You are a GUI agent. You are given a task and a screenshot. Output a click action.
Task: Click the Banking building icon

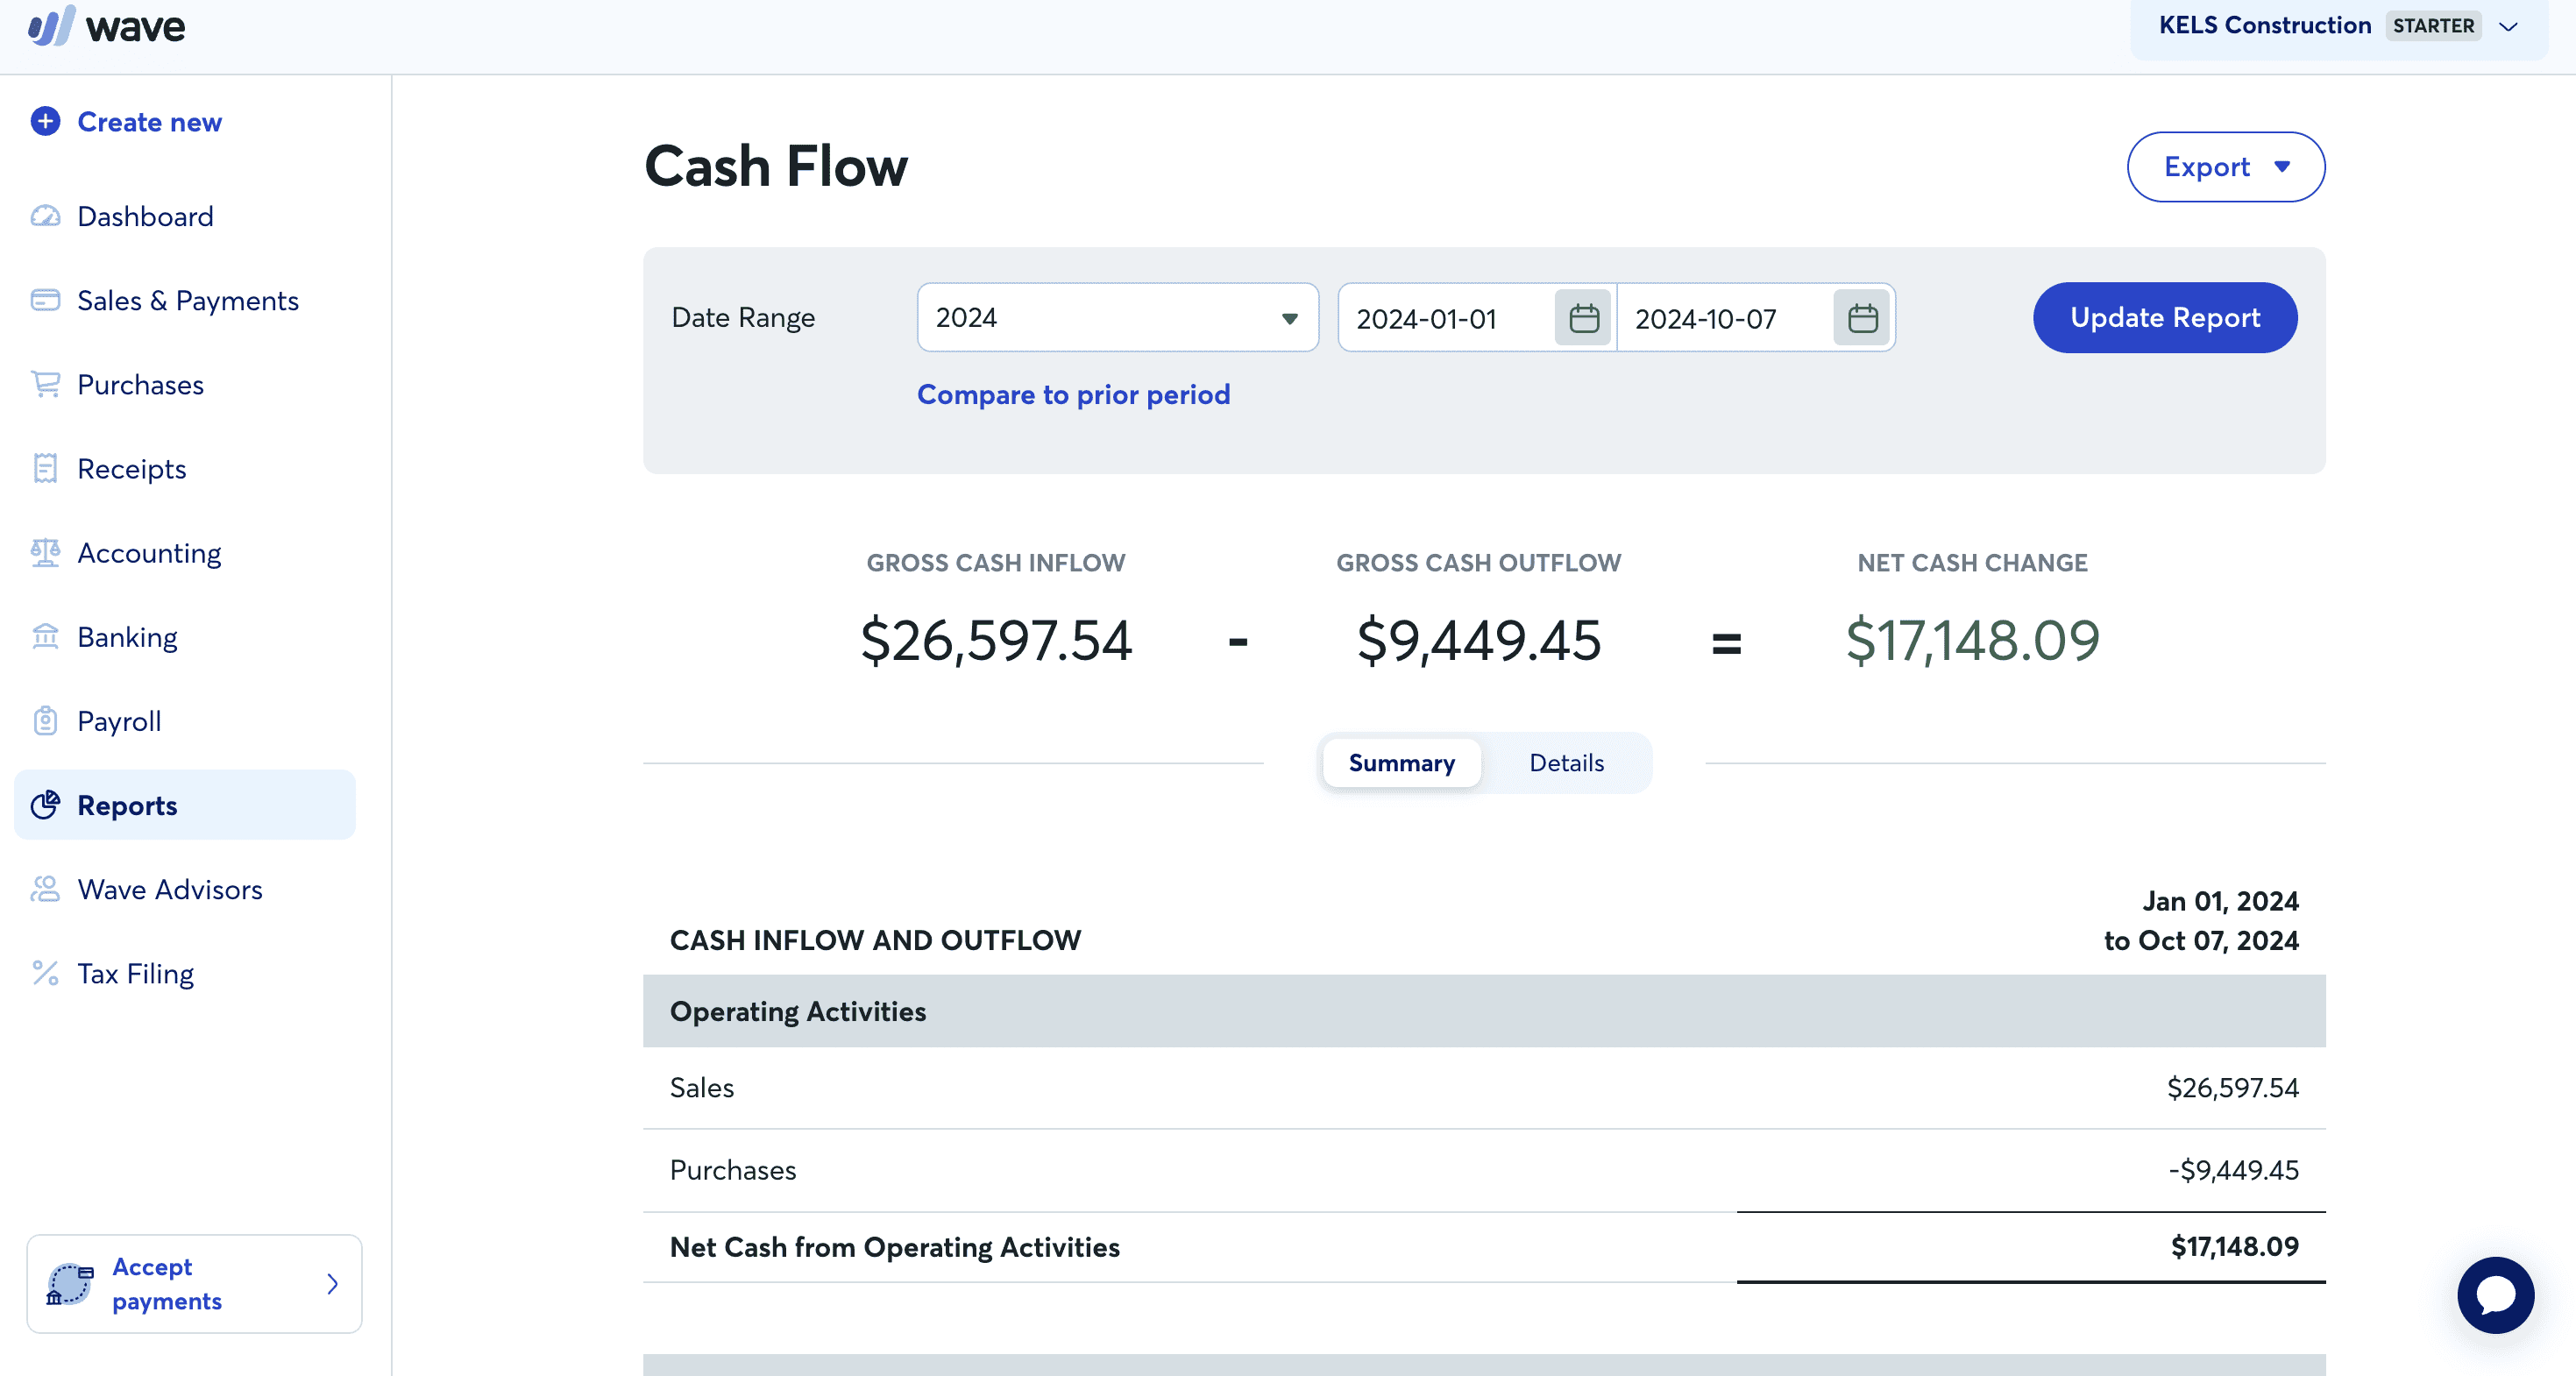click(x=45, y=636)
